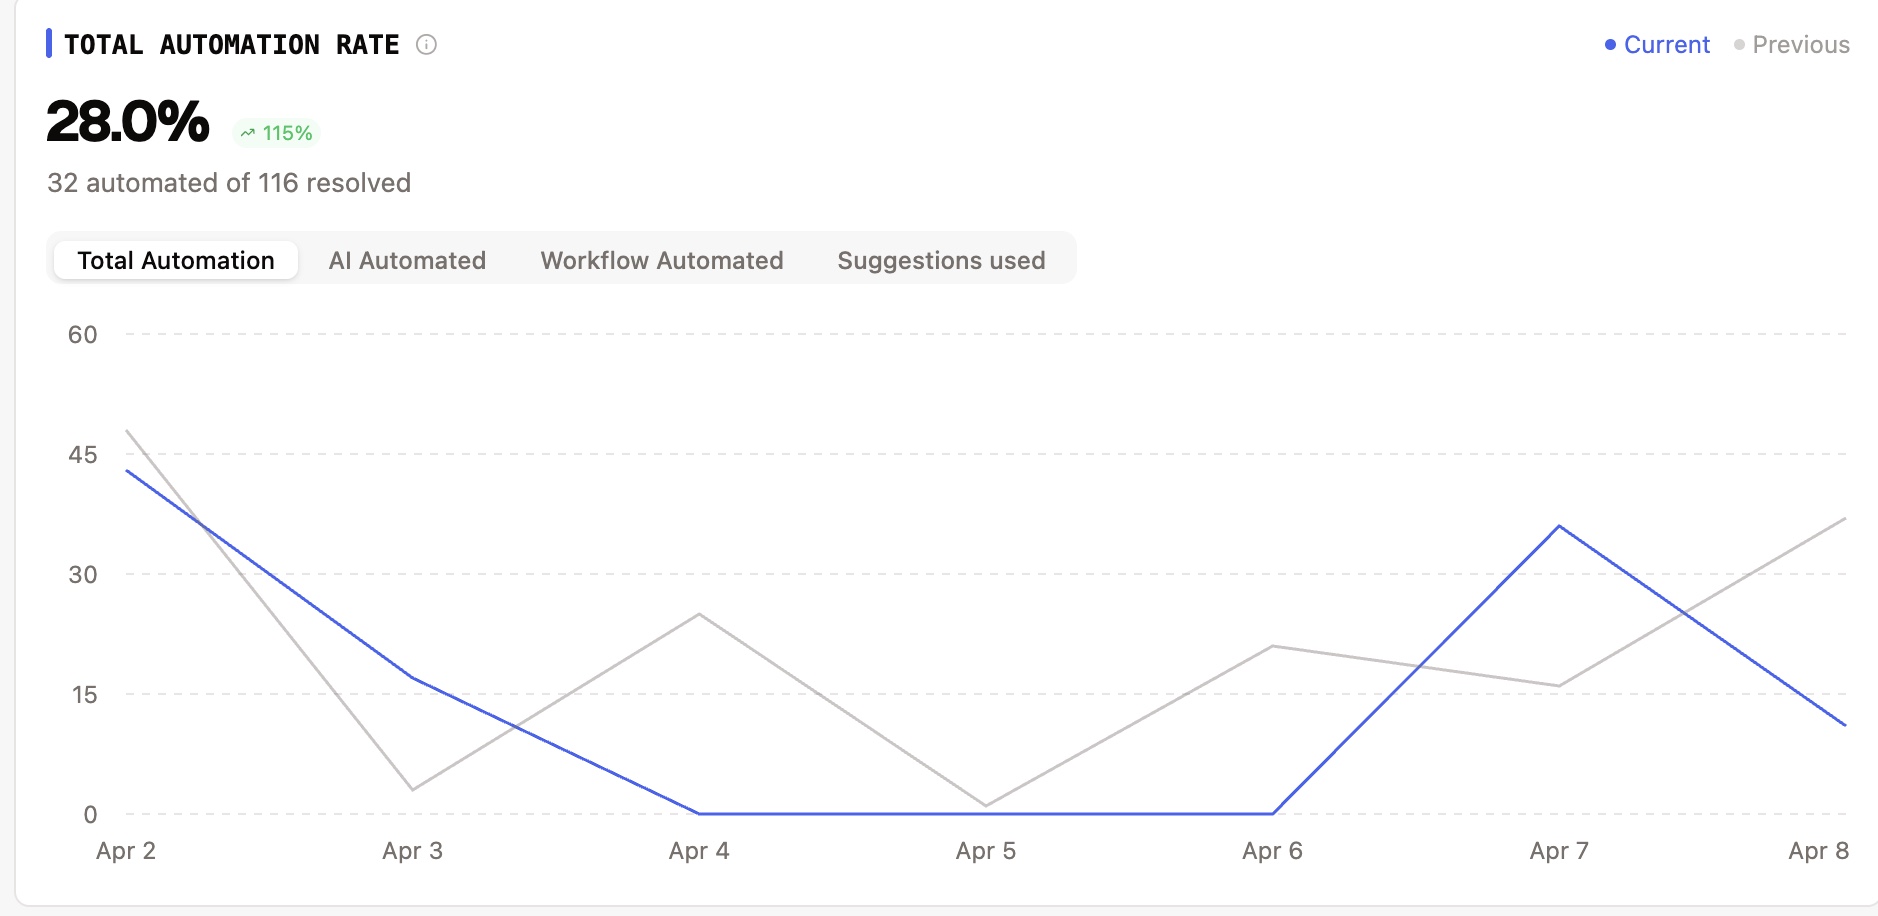Click the "32 automated of 116 resolved" text

(x=229, y=183)
